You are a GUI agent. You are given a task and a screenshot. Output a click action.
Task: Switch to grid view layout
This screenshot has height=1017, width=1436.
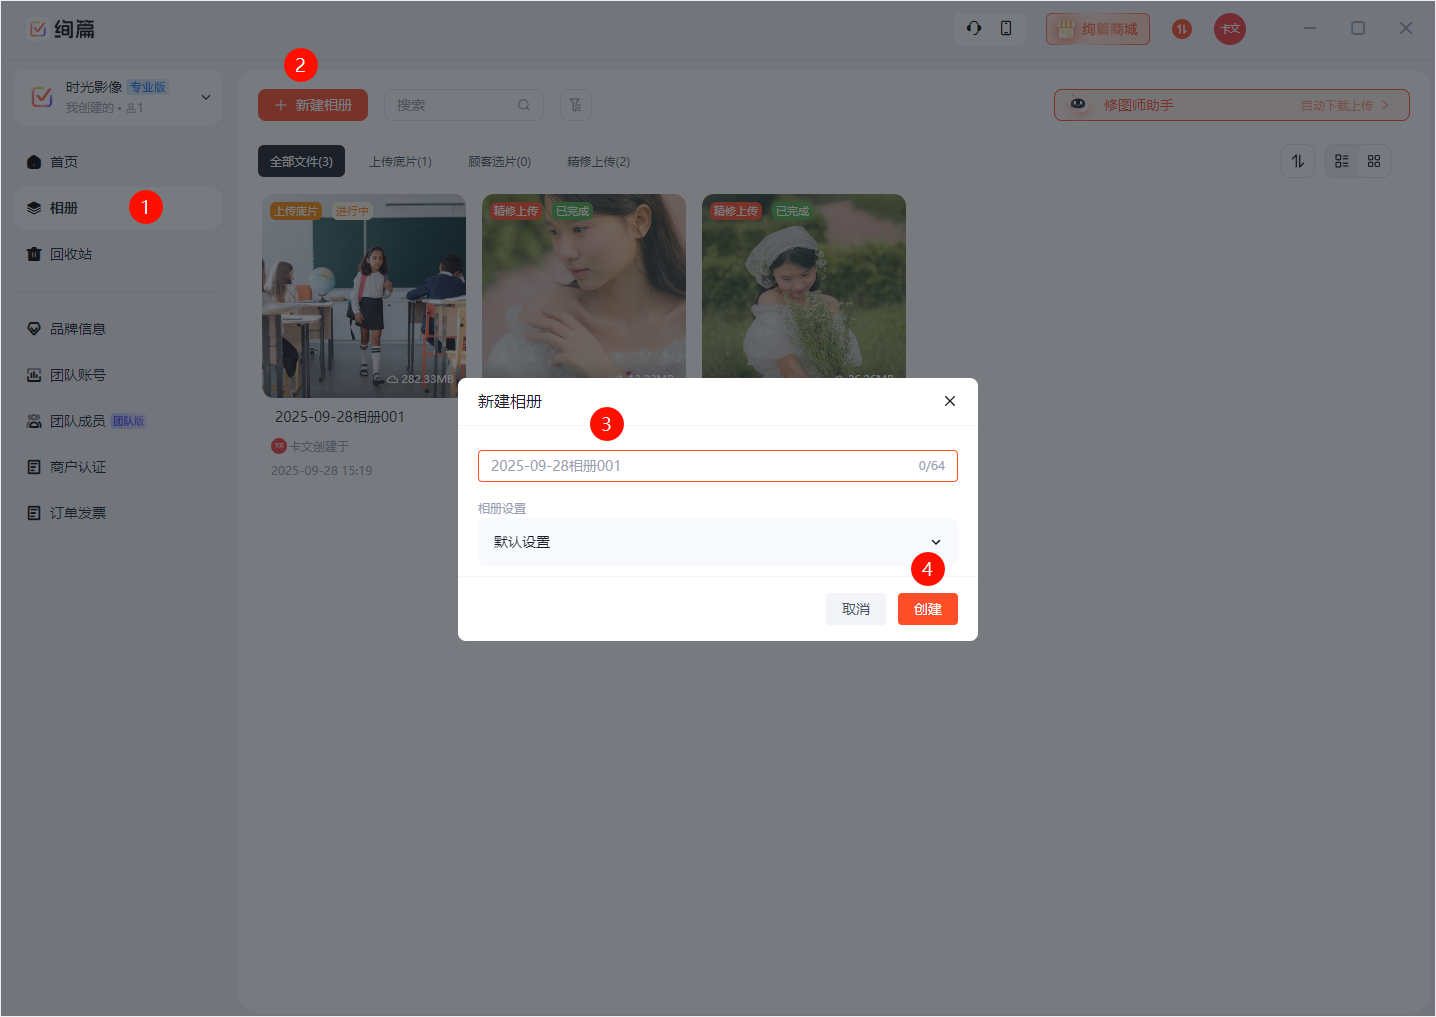pyautogui.click(x=1374, y=161)
